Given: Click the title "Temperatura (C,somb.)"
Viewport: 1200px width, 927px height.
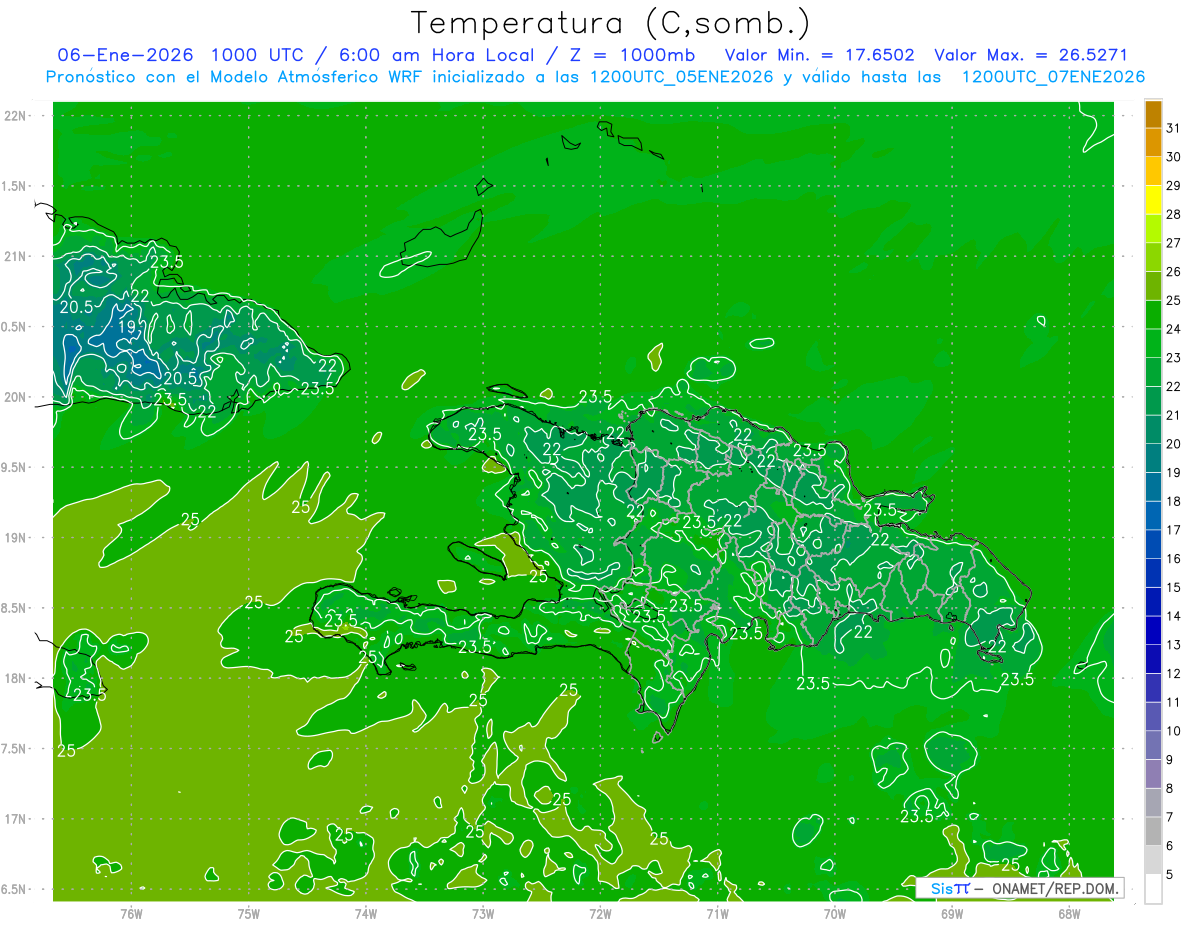Looking at the screenshot, I should tap(611, 23).
